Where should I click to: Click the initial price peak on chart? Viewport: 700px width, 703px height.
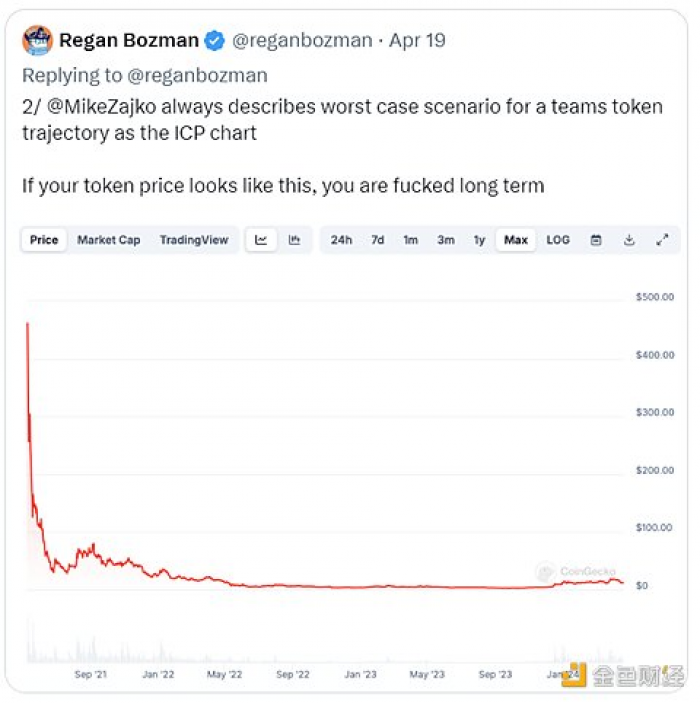27,324
